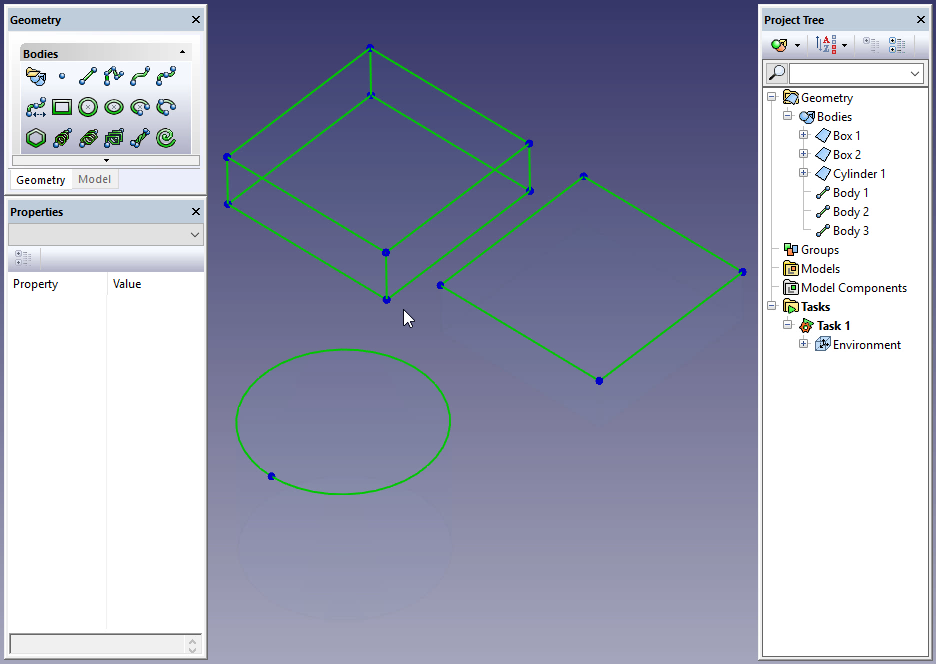Expand the Cylinder 1 tree node
Image resolution: width=936 pixels, height=664 pixels.
pos(803,174)
